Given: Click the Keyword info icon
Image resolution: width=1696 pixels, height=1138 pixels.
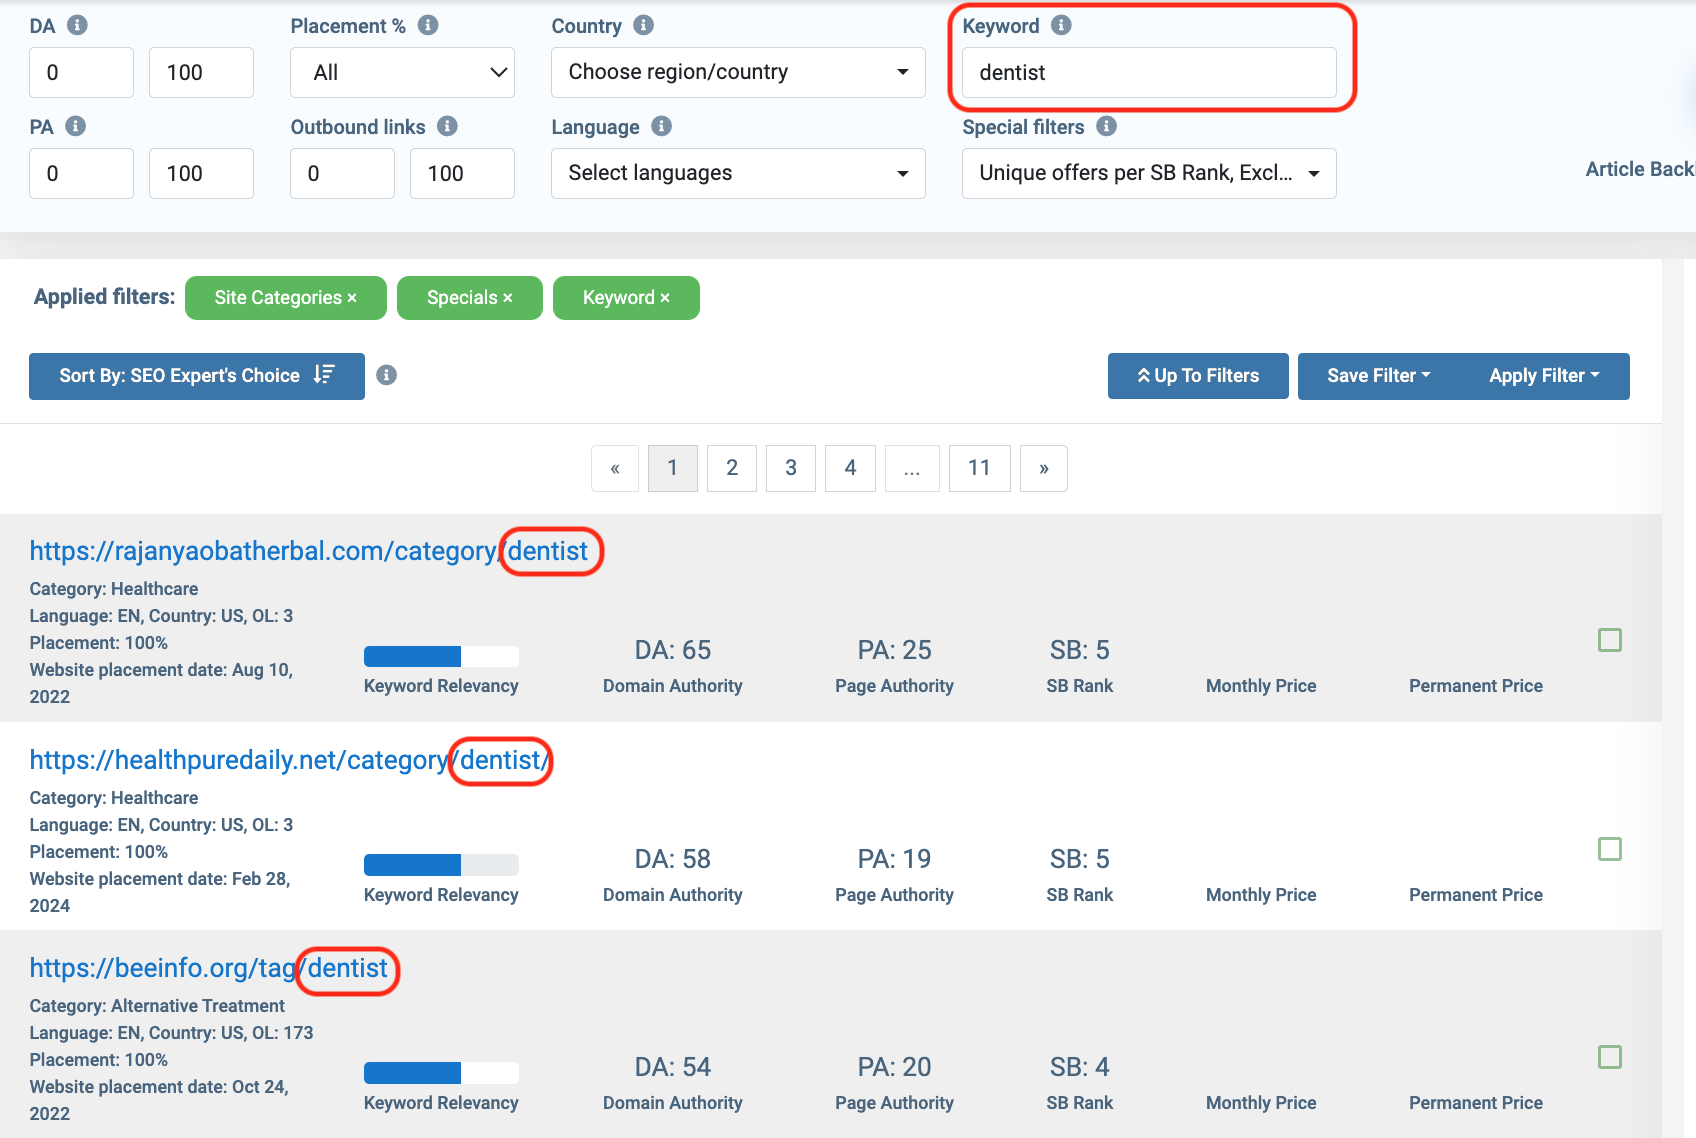Looking at the screenshot, I should 1062,25.
